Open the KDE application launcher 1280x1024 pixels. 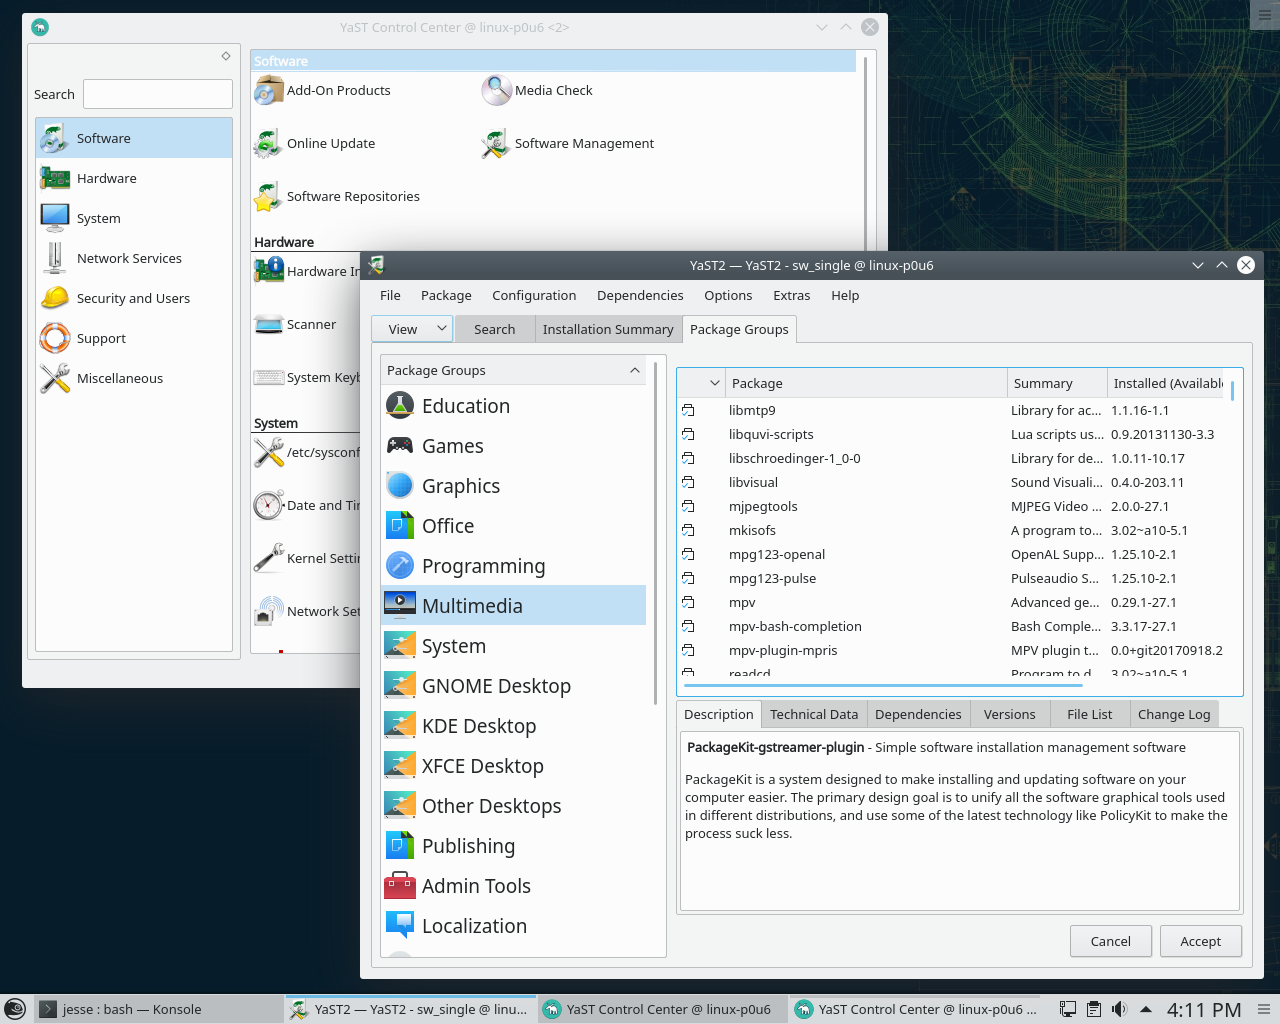click(x=15, y=1009)
